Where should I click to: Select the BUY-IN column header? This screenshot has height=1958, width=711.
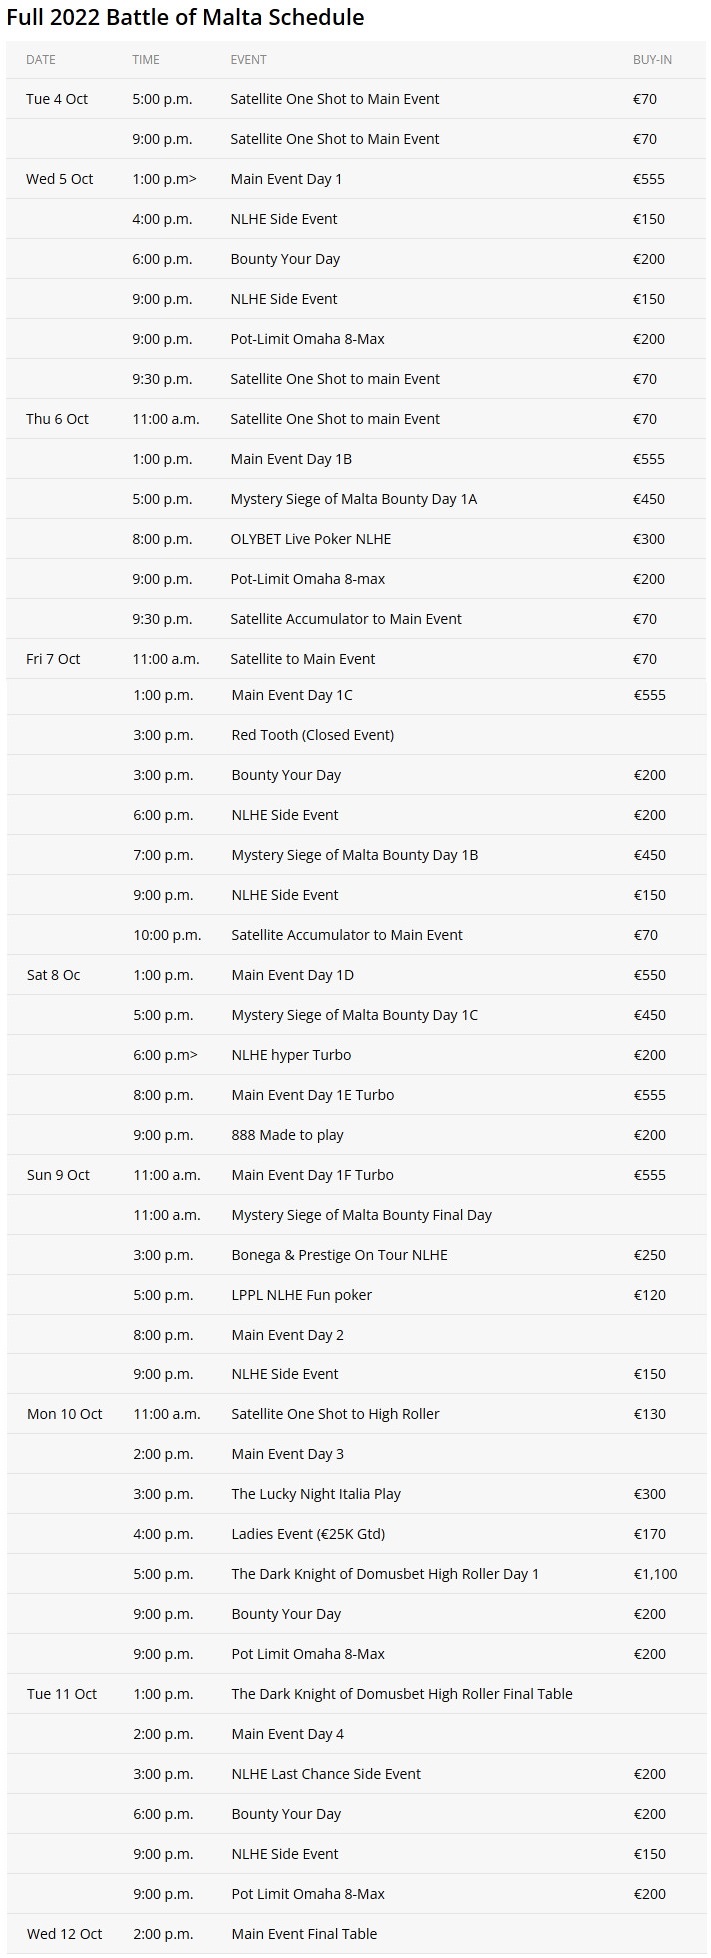[652, 60]
